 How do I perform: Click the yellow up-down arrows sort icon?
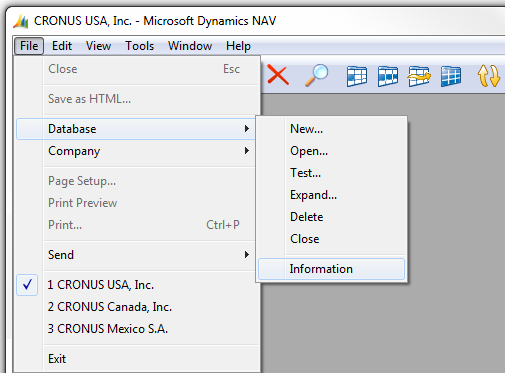coord(489,76)
